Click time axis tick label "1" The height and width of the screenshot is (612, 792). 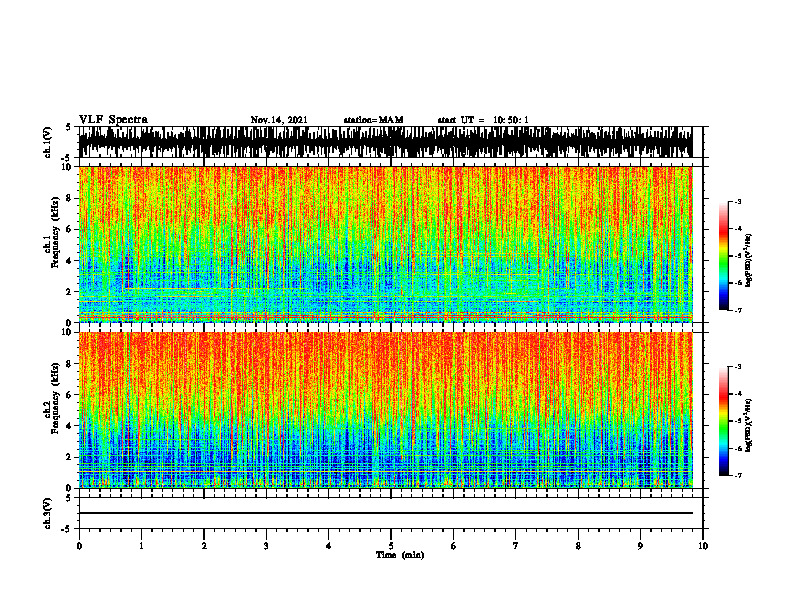coord(141,546)
